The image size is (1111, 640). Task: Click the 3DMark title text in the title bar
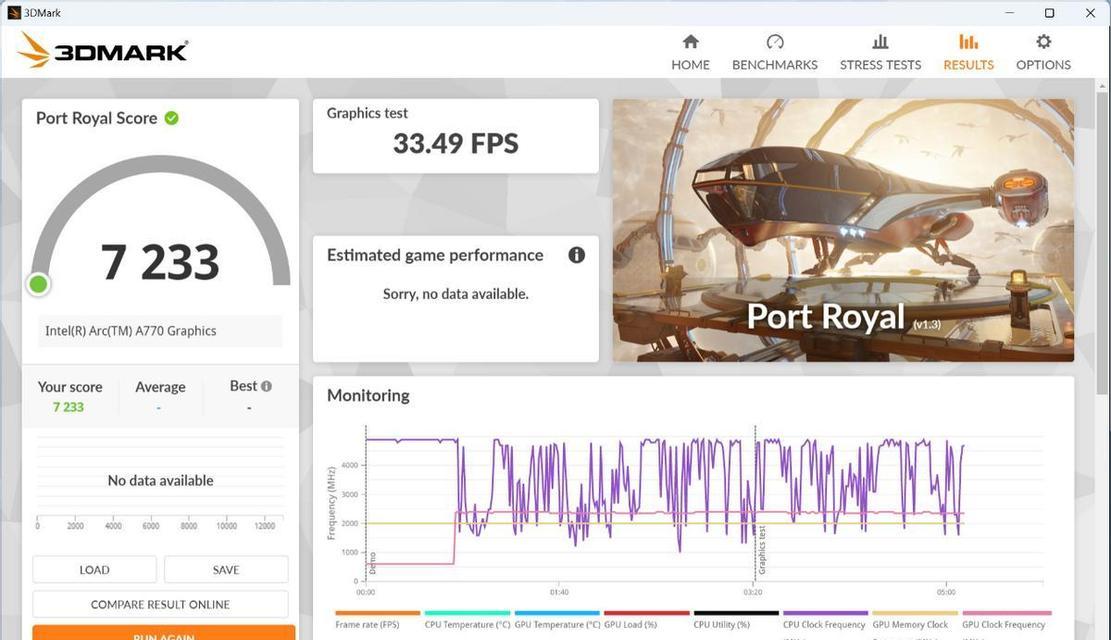click(x=43, y=13)
